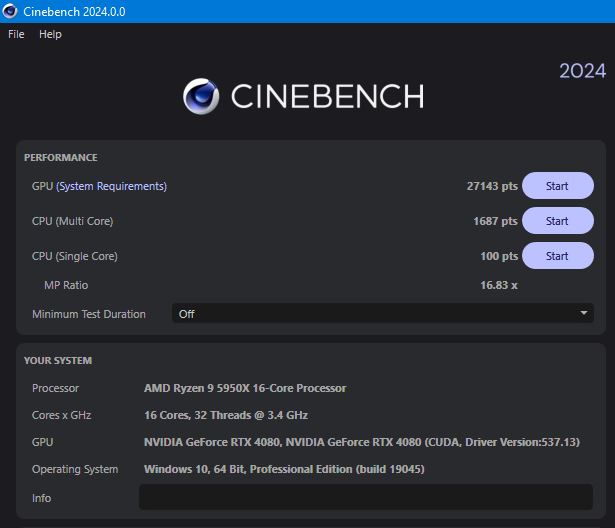Screen dimensions: 615x528
Task: Open the Help menu
Action: tap(50, 34)
